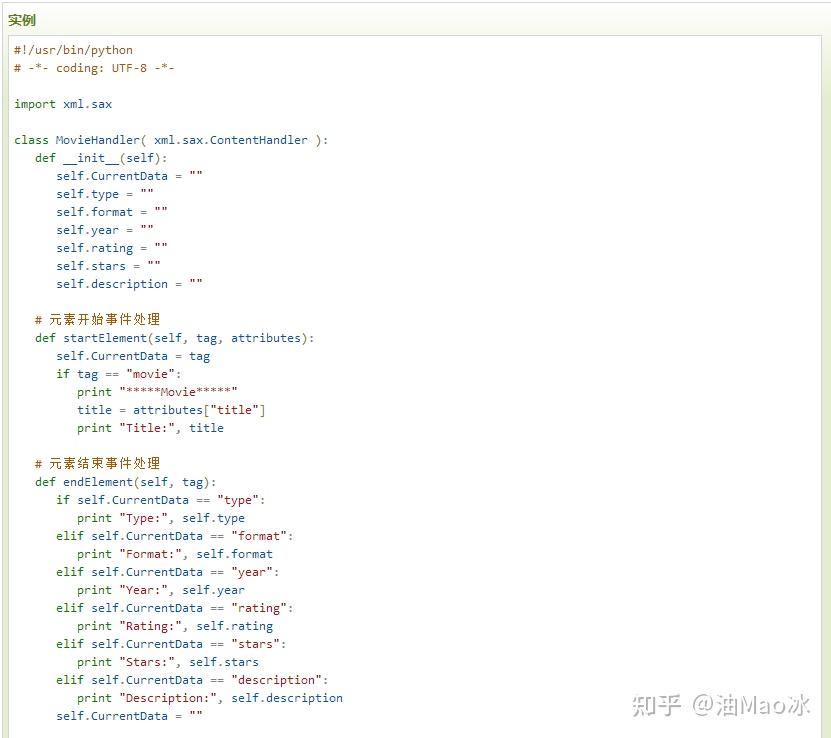
Task: Click the 'elif self.CurrentData == "rating":' line
Action: (174, 609)
